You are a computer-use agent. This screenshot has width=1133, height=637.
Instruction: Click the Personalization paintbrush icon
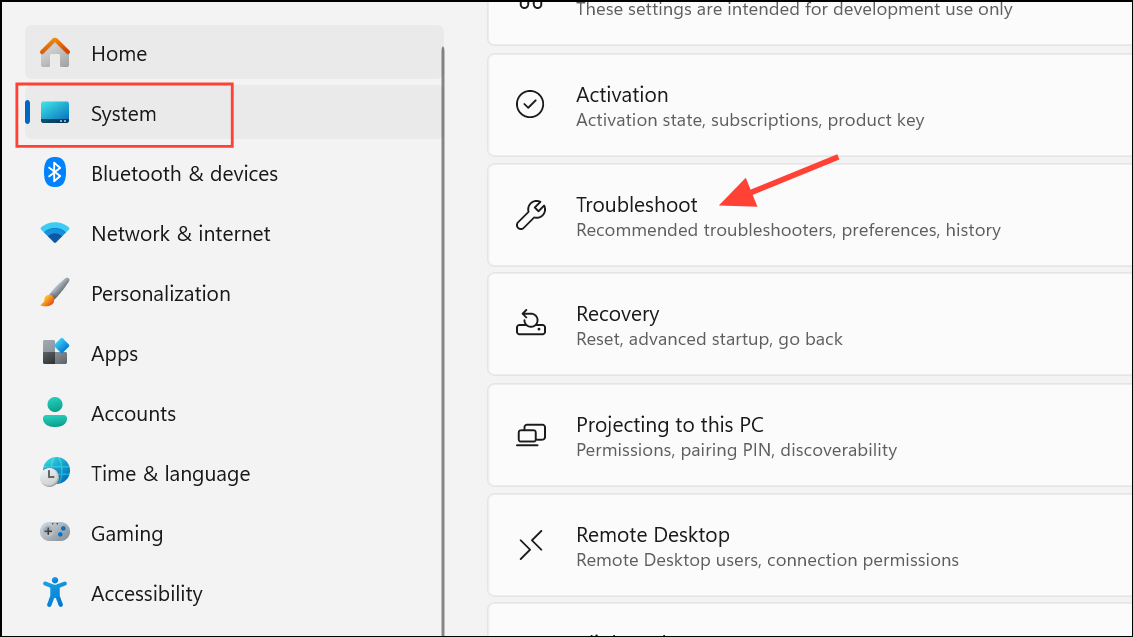point(55,293)
